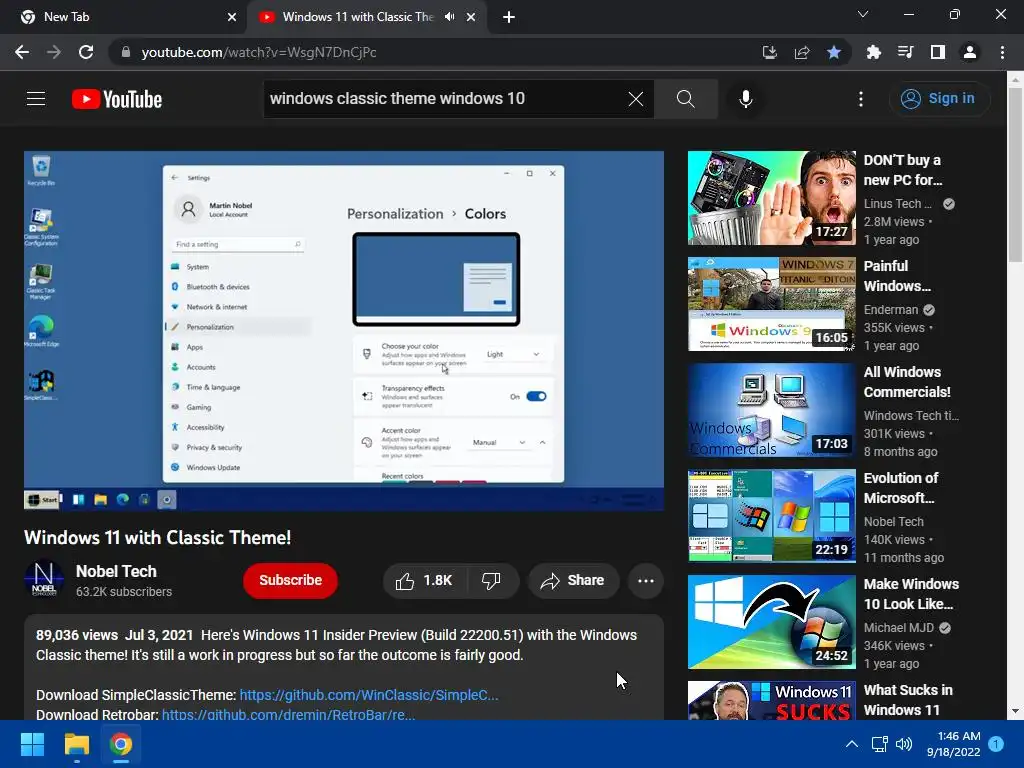This screenshot has width=1024, height=768.
Task: Bookmark this page with the star
Action: pos(834,52)
